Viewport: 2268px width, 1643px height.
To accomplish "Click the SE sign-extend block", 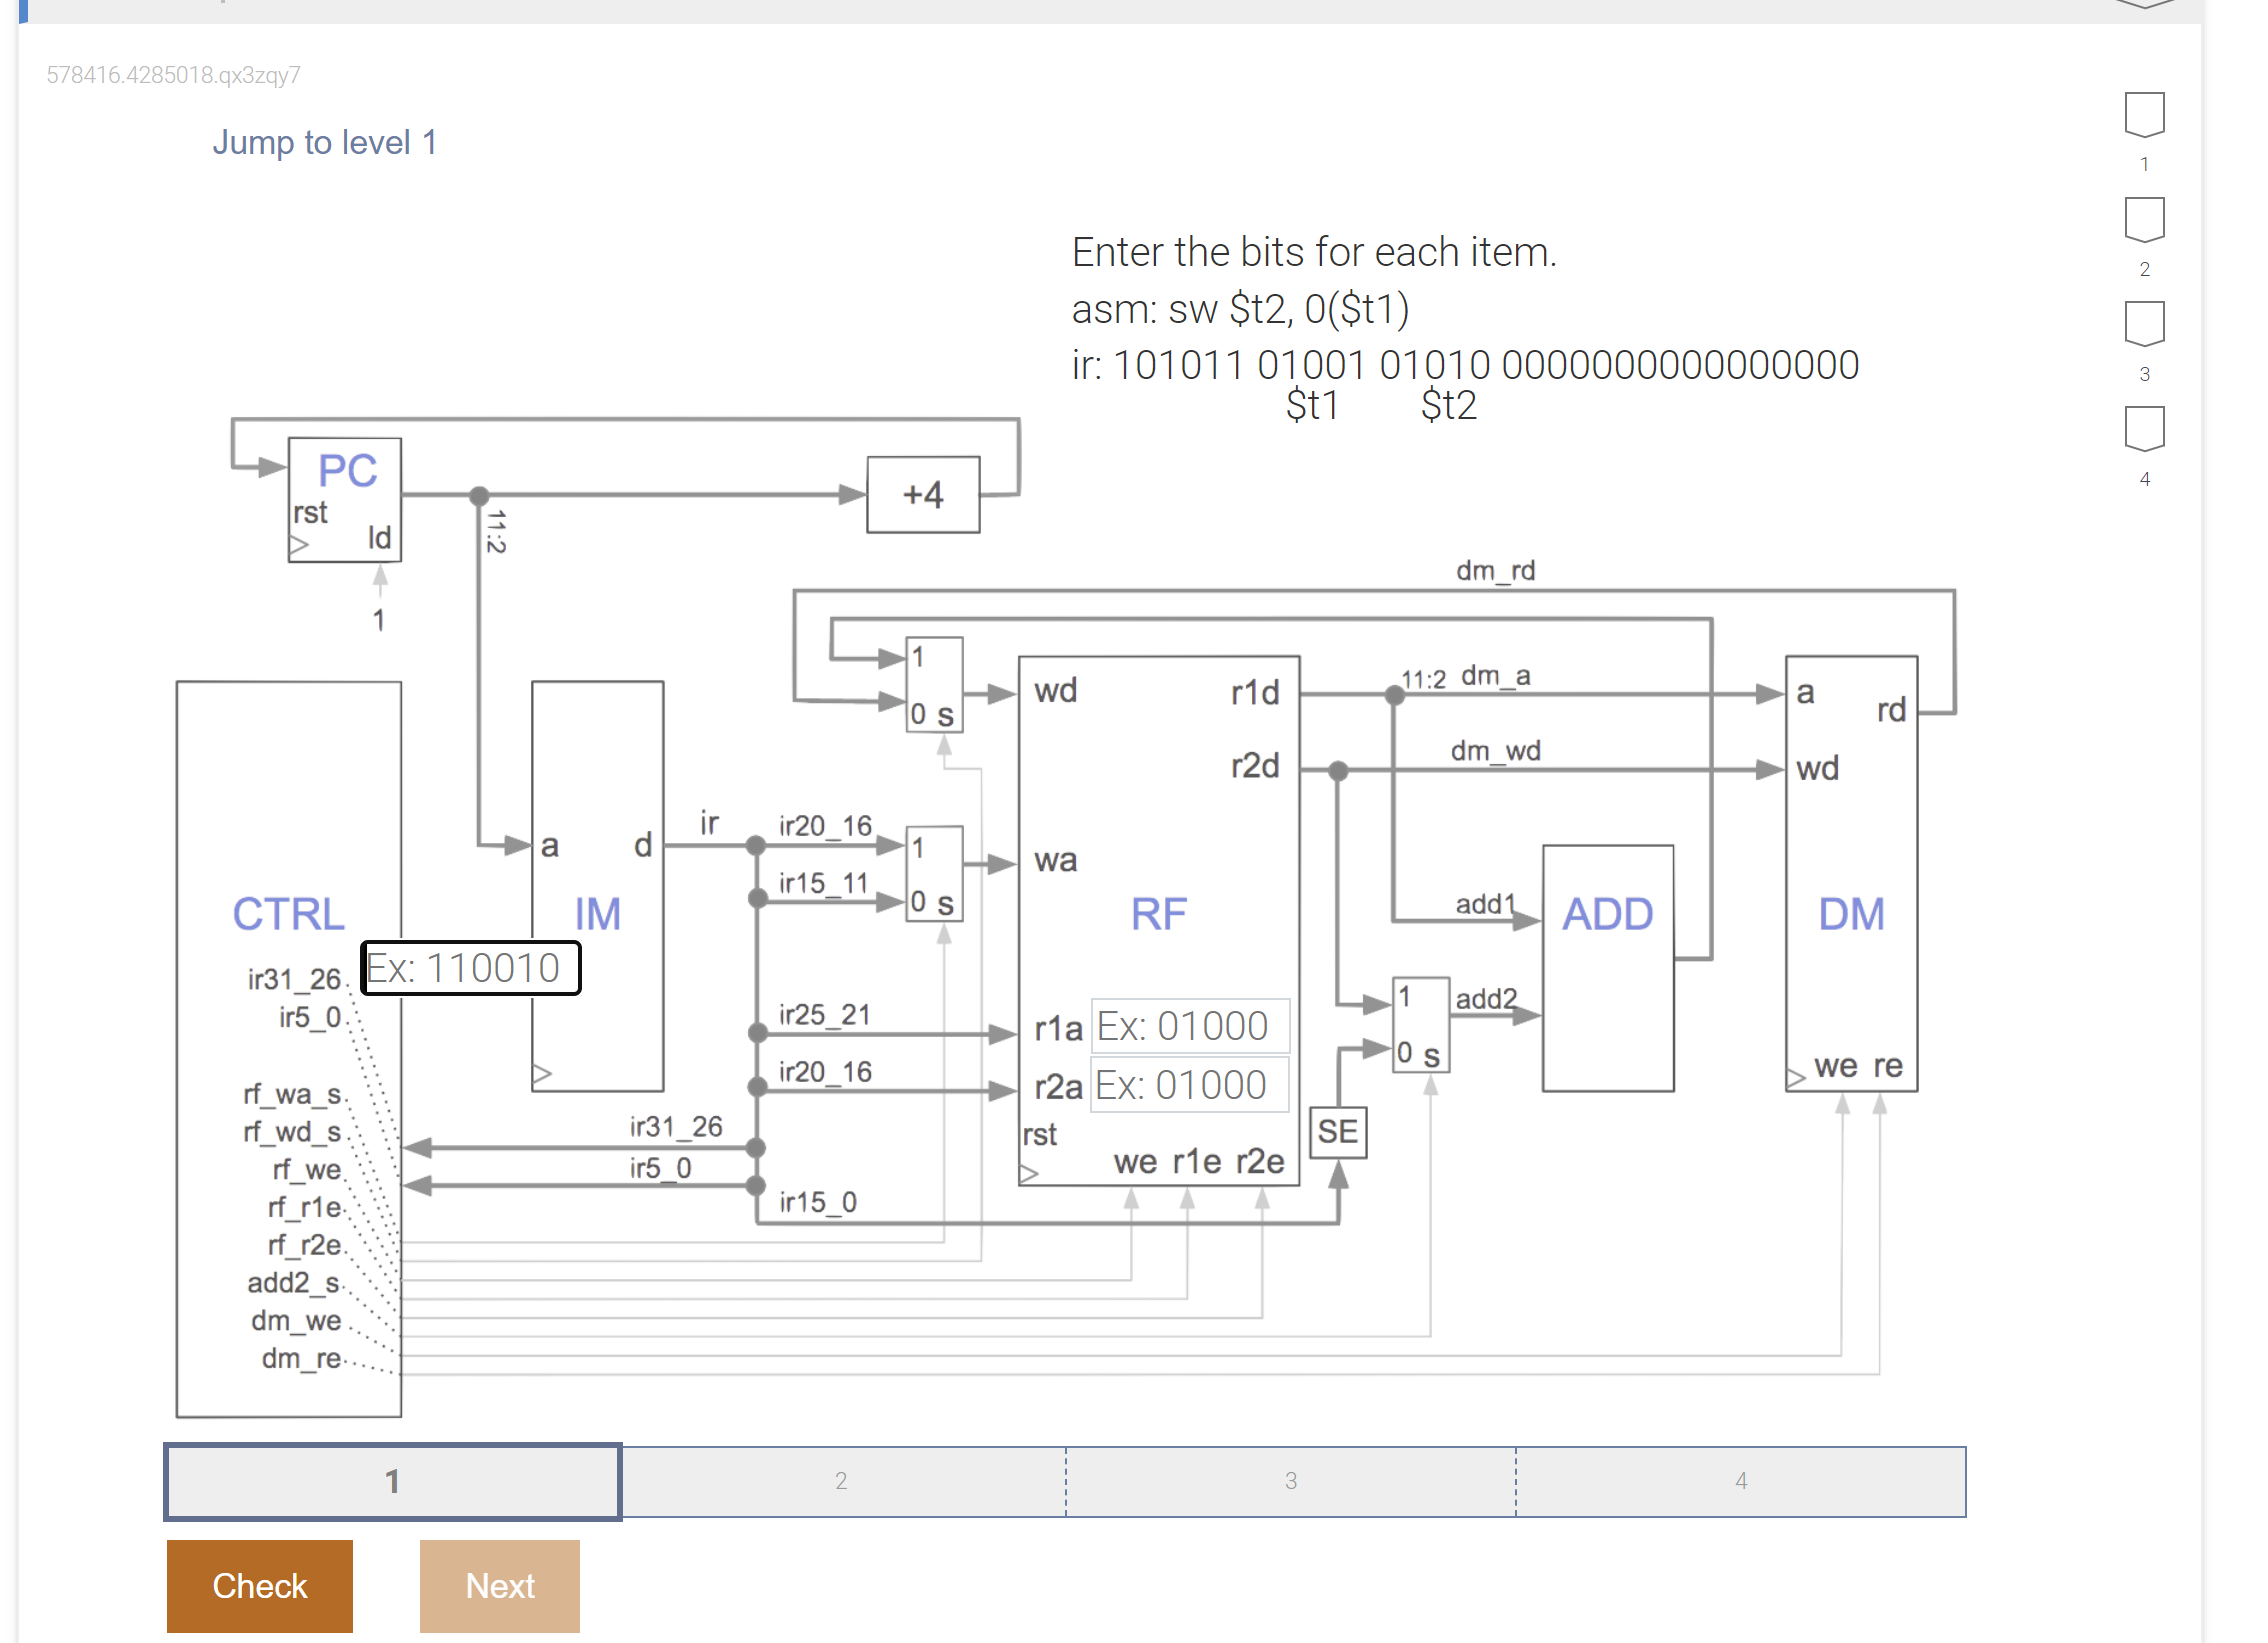I will [1337, 1132].
